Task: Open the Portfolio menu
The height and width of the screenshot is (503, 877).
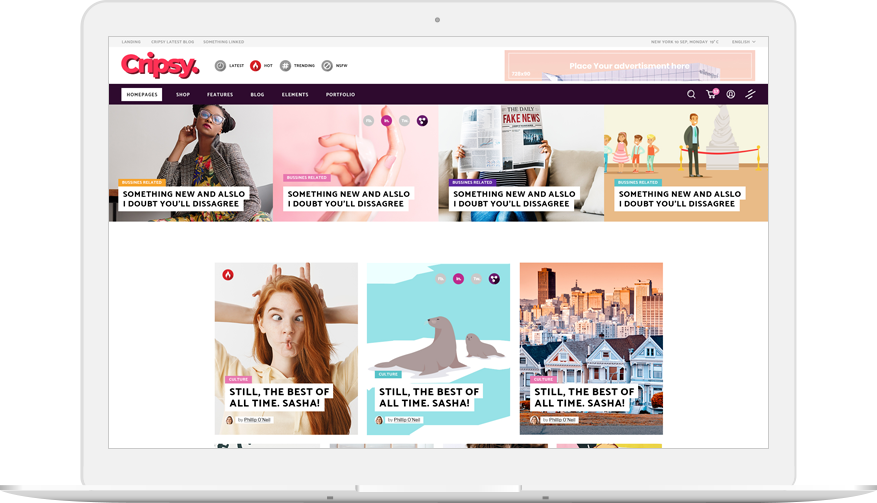Action: [x=341, y=95]
